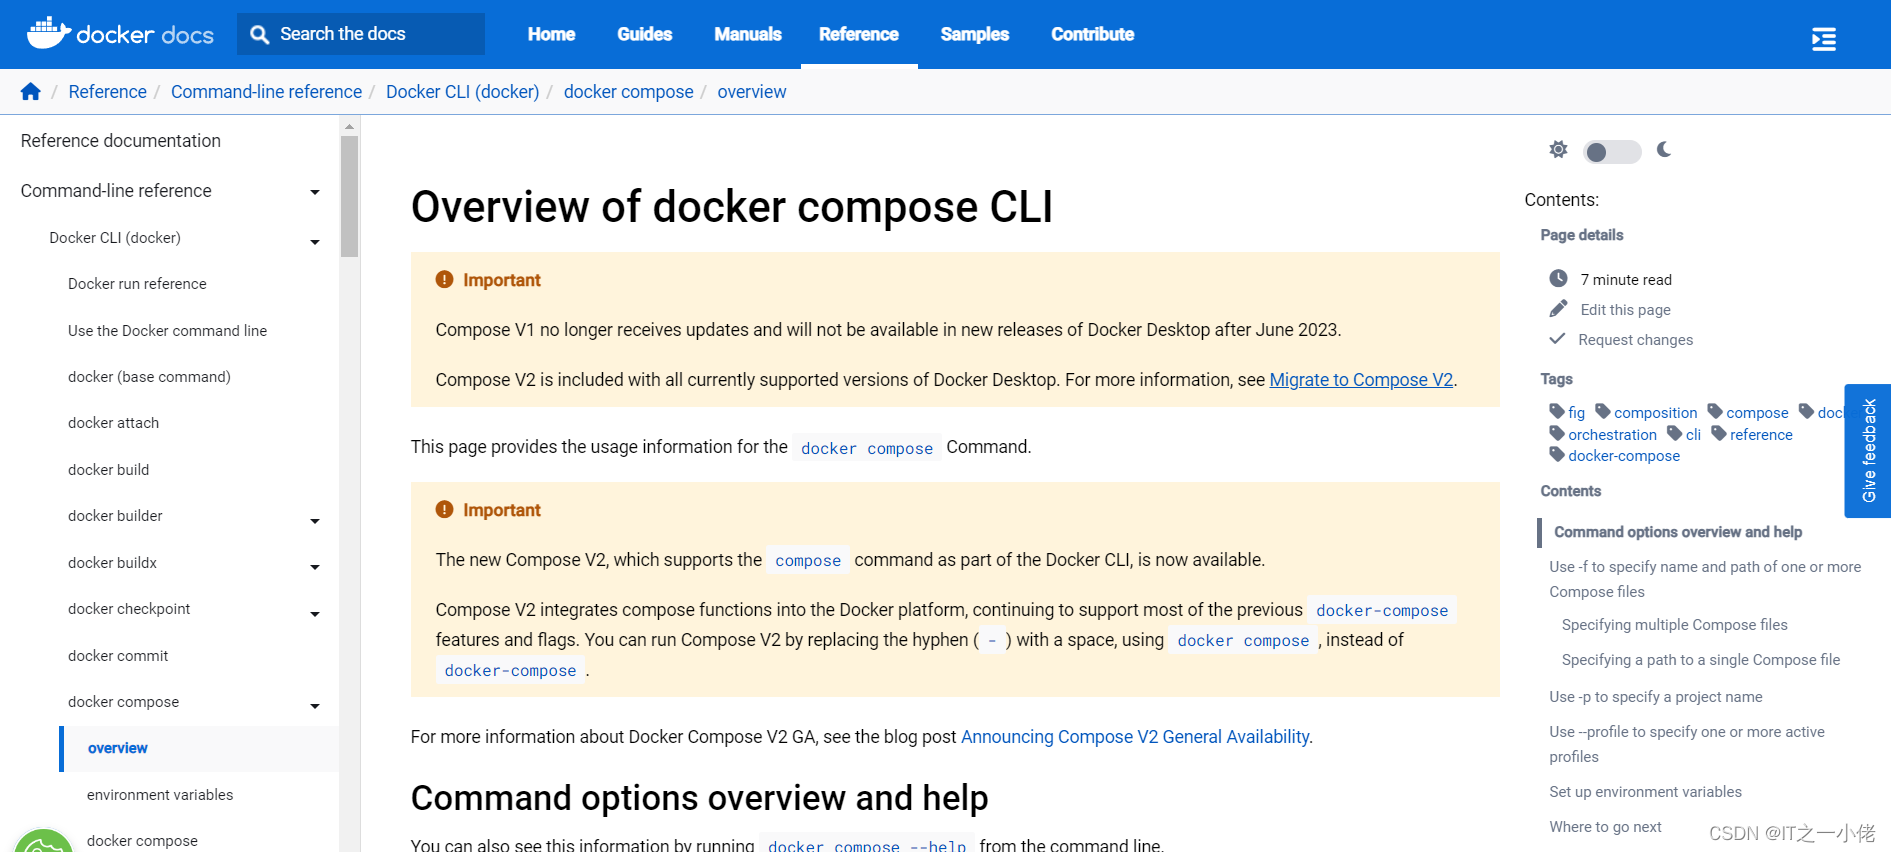Click the orchestration tag link
The height and width of the screenshot is (852, 1891).
pyautogui.click(x=1612, y=435)
